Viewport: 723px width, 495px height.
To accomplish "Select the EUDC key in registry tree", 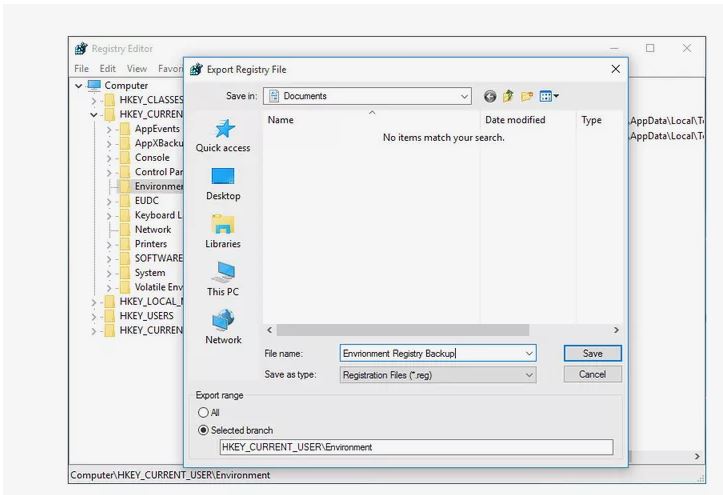I will pyautogui.click(x=147, y=201).
